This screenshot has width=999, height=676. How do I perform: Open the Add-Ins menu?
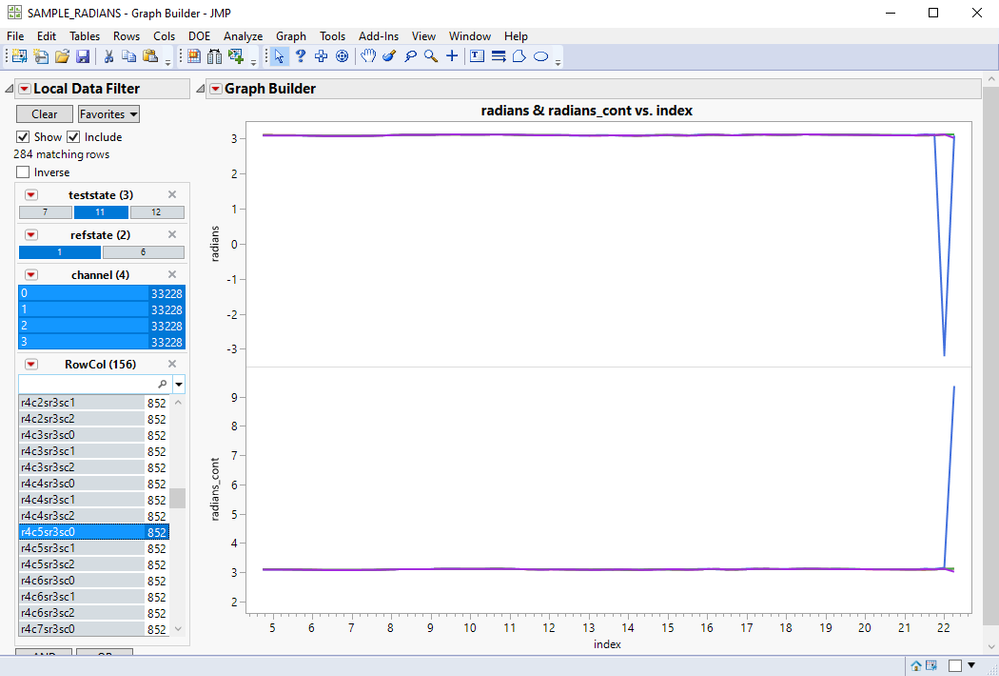379,36
